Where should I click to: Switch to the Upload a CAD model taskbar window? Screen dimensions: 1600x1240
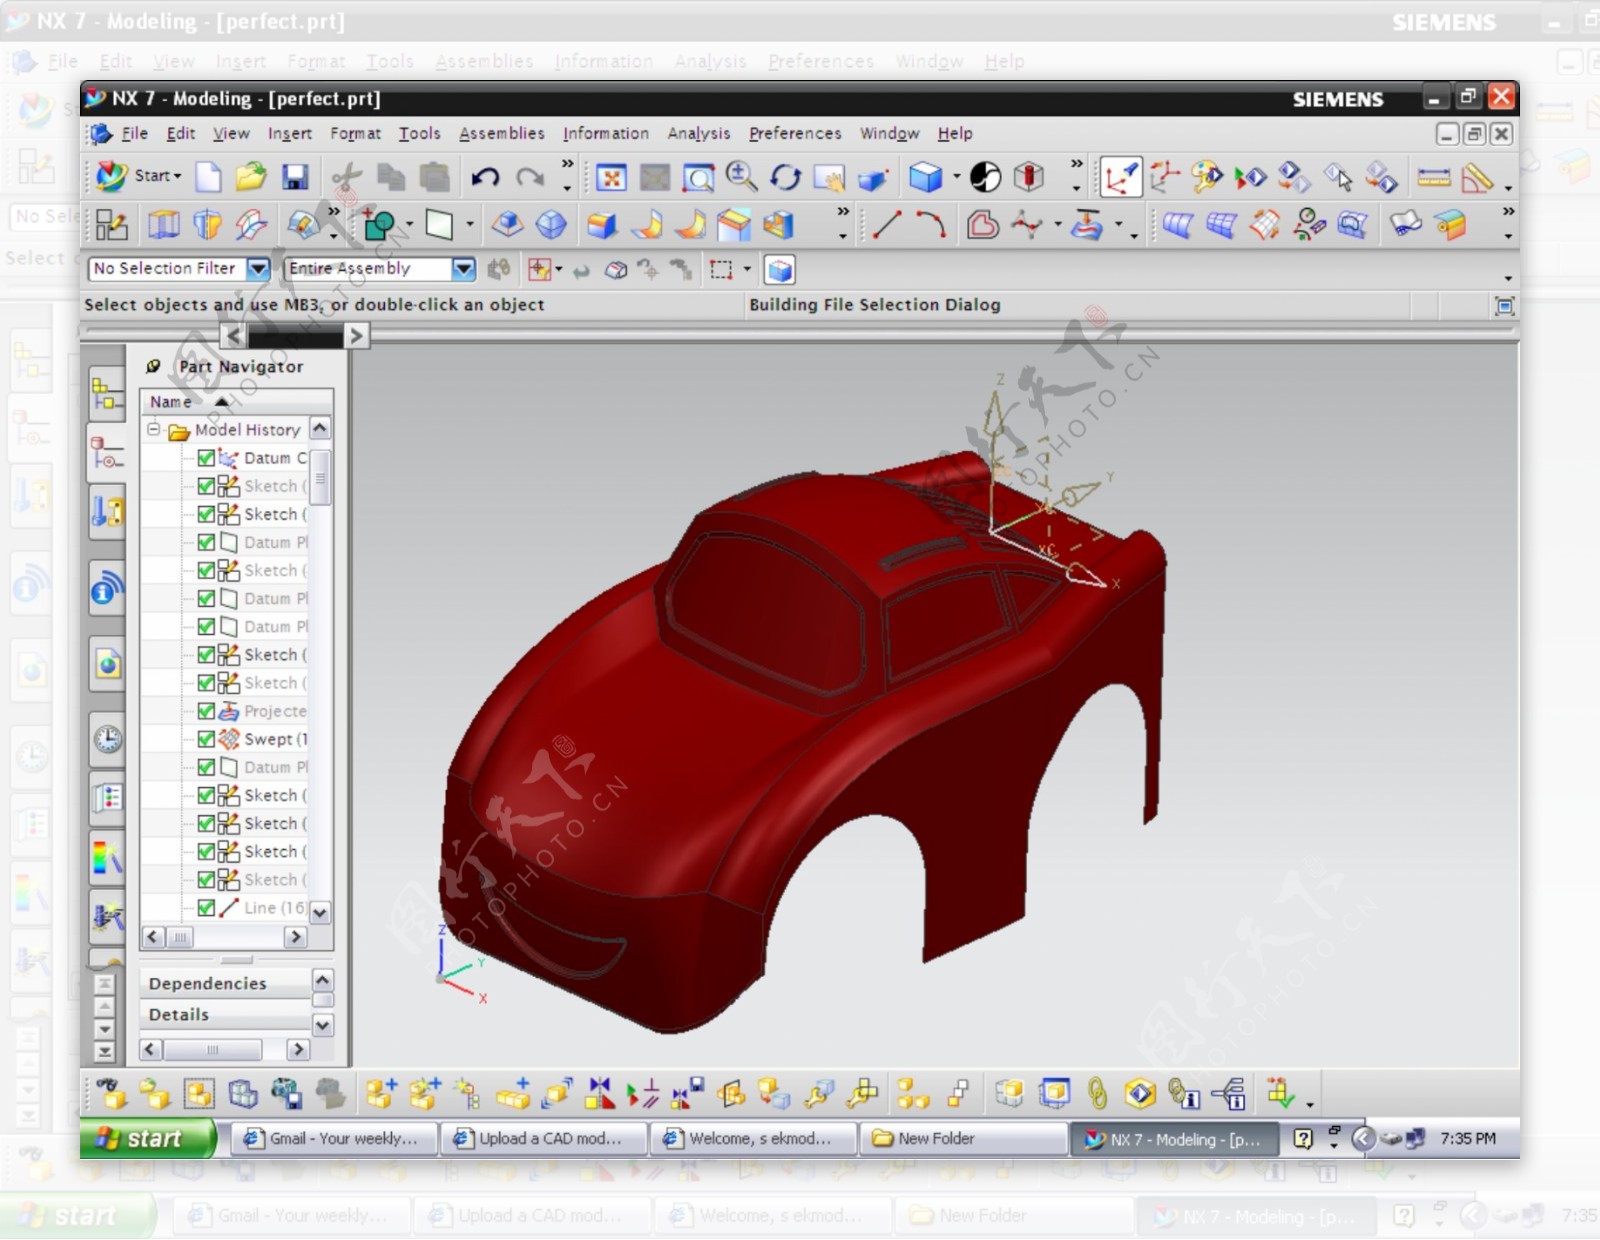pos(544,1138)
